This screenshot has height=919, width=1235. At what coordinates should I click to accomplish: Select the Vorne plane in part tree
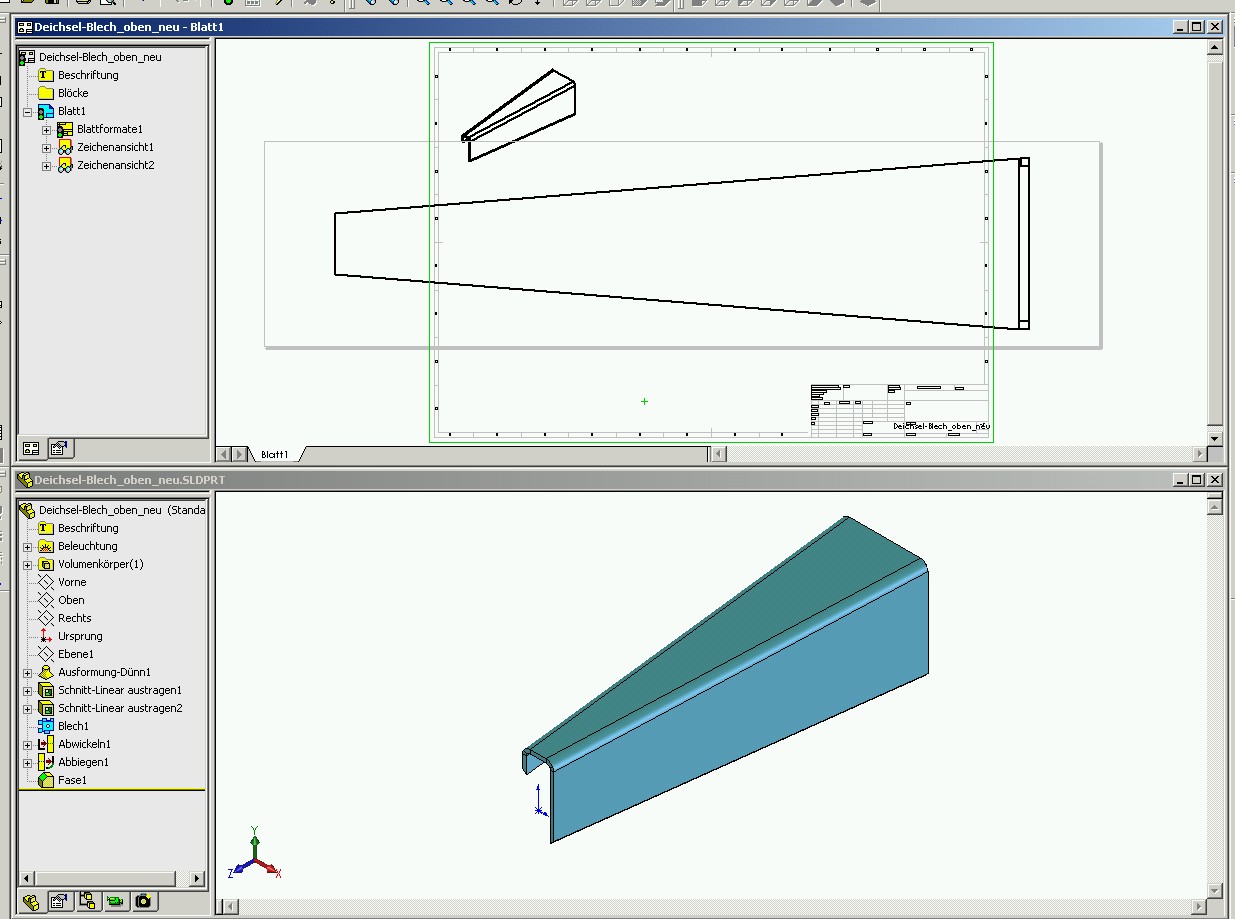pyautogui.click(x=72, y=582)
